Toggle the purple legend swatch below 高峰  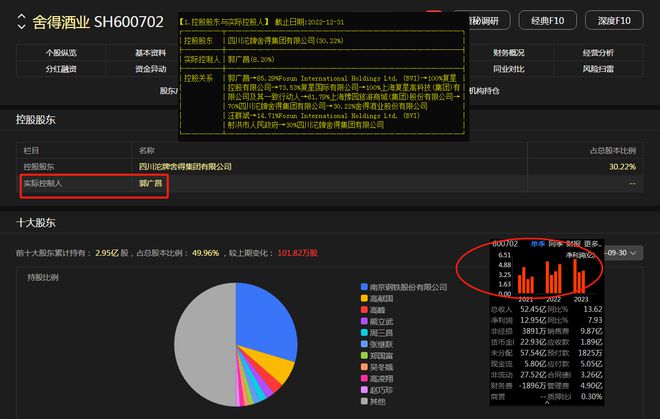point(365,321)
